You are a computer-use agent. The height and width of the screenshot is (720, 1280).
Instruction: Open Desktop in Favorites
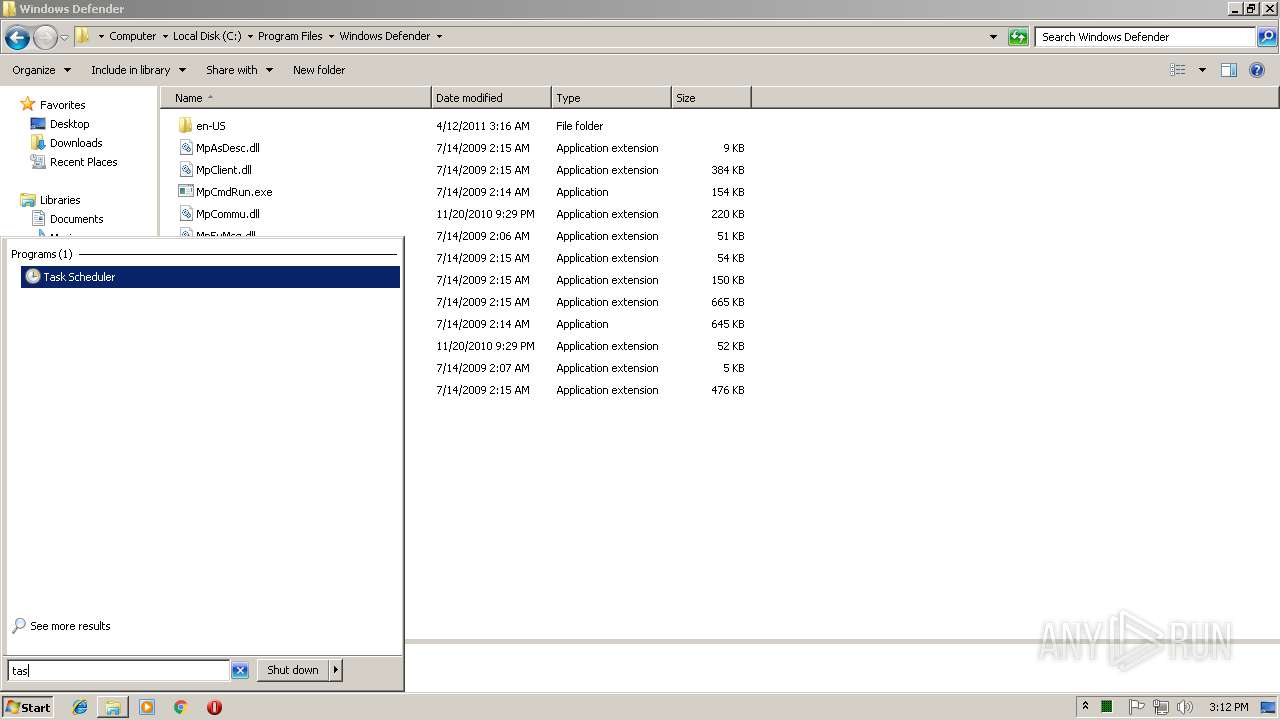click(69, 124)
